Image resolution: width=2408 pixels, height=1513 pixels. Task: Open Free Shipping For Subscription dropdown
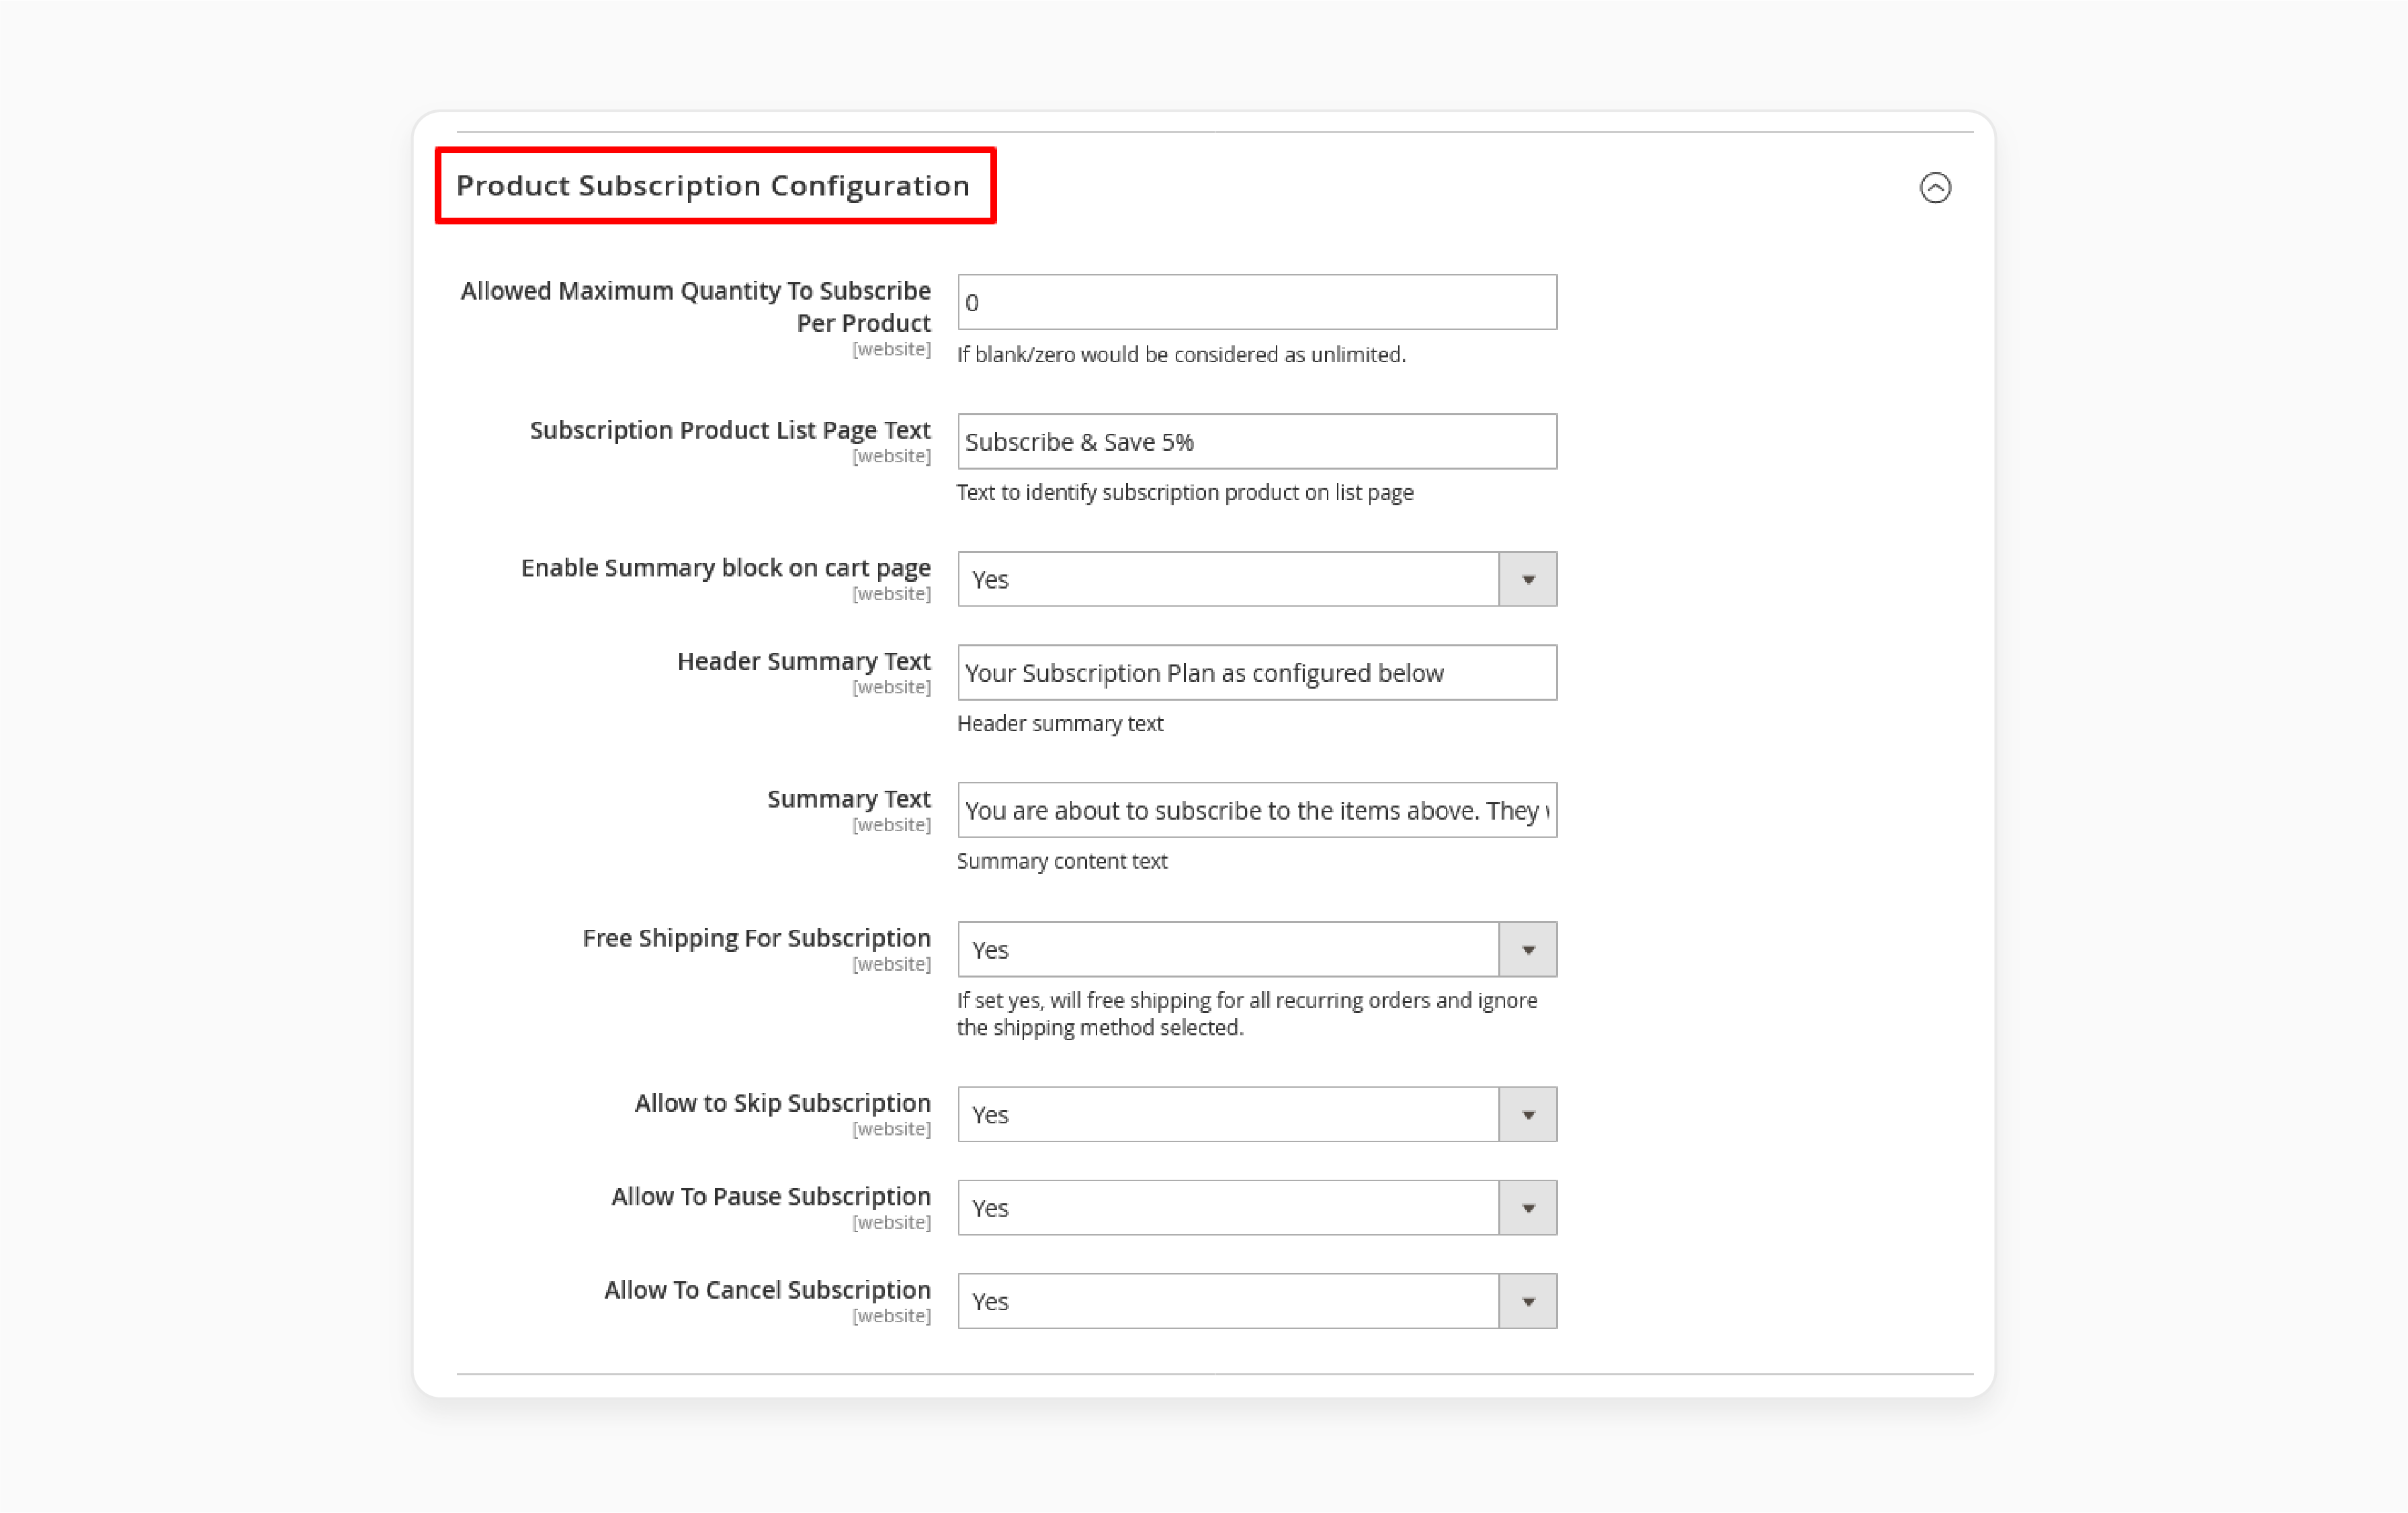pyautogui.click(x=1257, y=949)
